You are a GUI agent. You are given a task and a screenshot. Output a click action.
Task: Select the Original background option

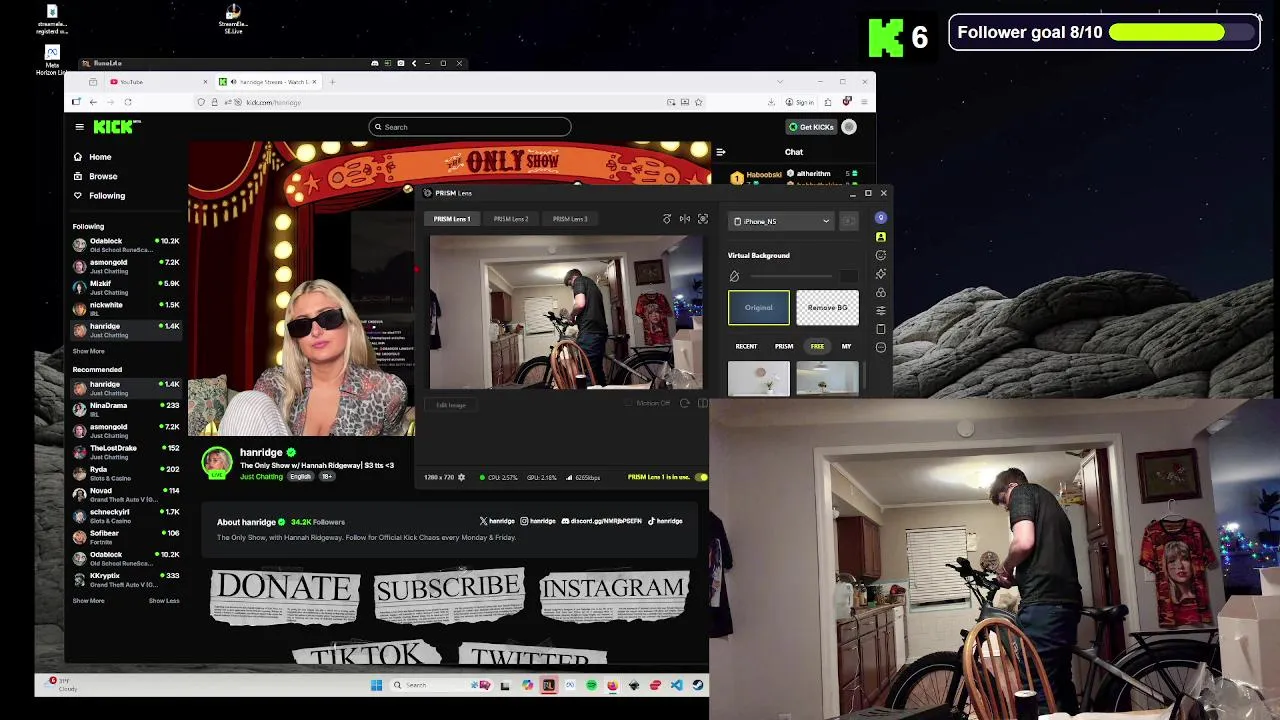759,308
